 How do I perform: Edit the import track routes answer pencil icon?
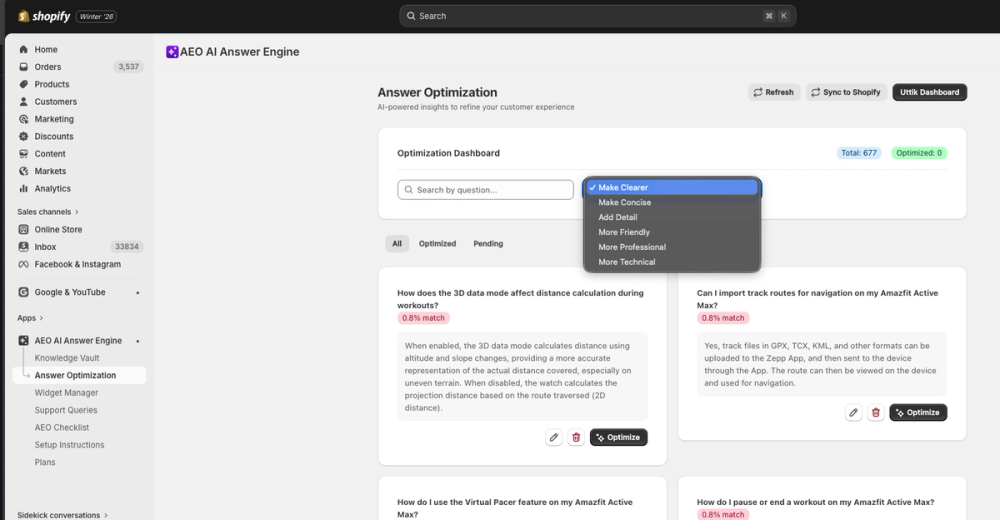(853, 412)
